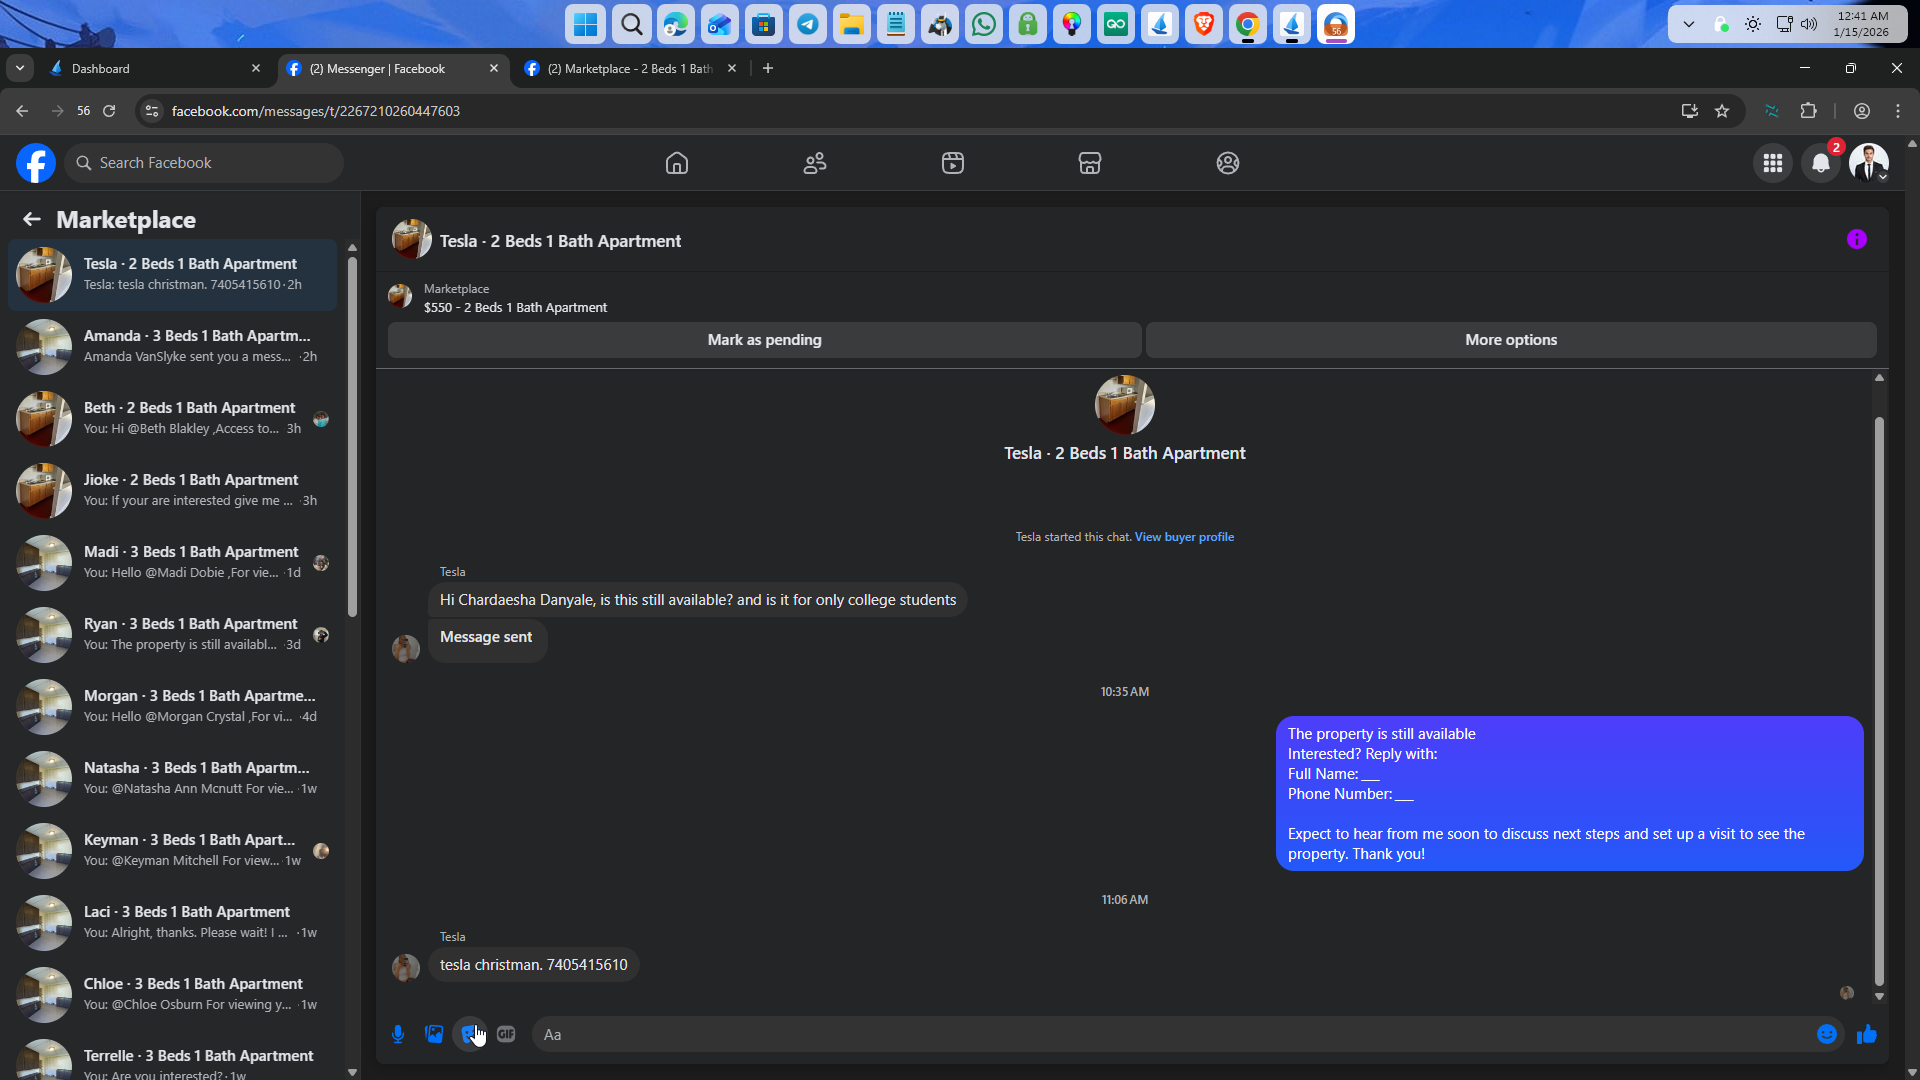1920x1080 pixels.
Task: Open the View buyer profile link
Action: [1184, 537]
